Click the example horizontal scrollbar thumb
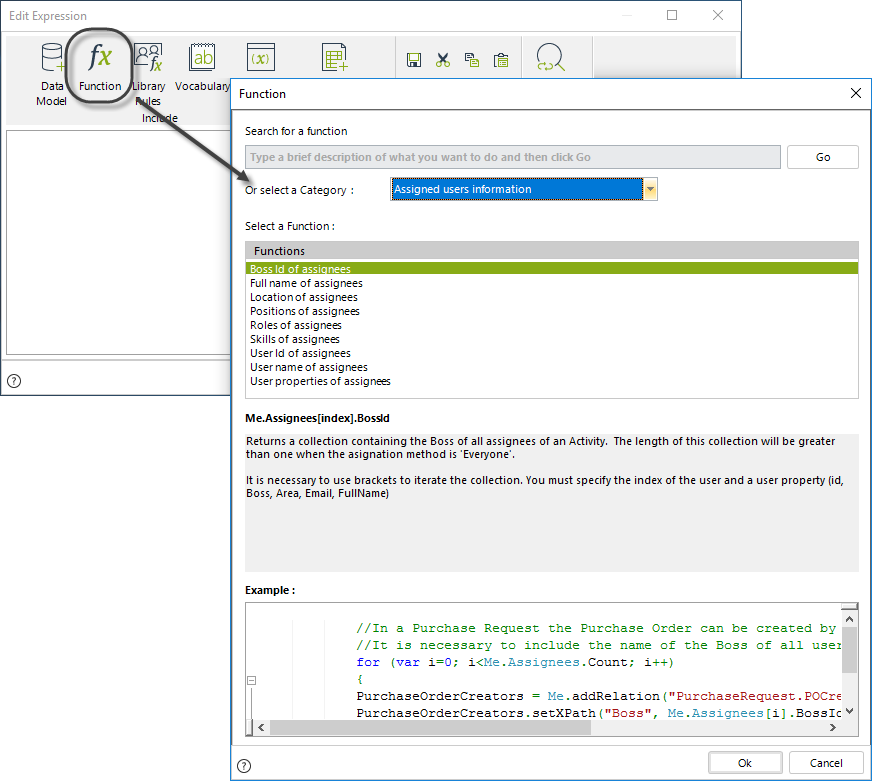 pyautogui.click(x=430, y=728)
